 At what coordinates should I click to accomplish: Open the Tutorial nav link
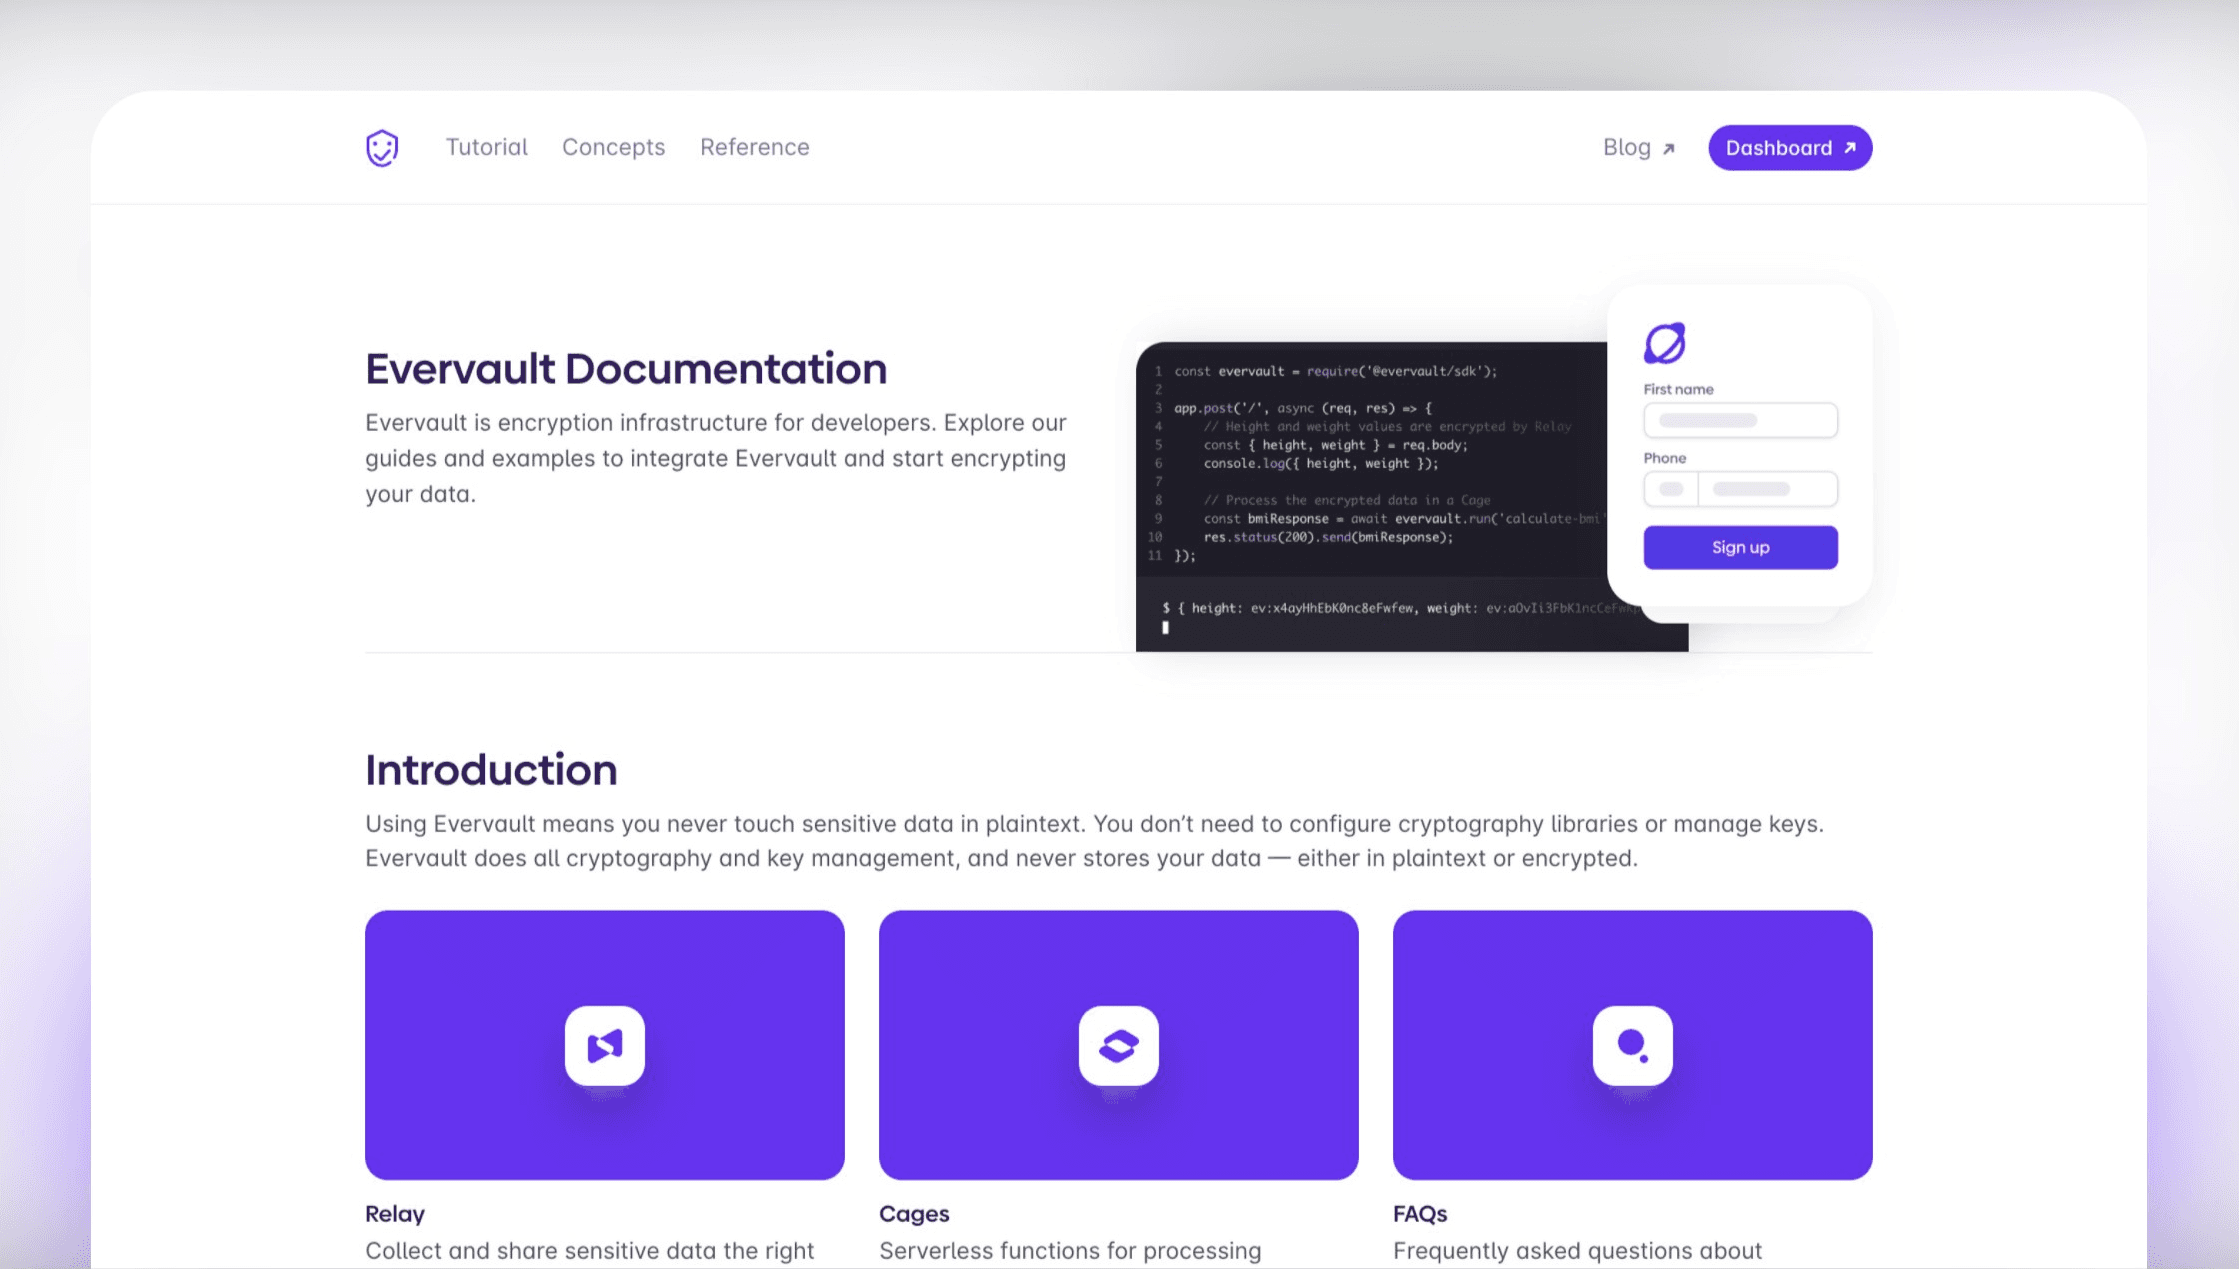pos(486,147)
